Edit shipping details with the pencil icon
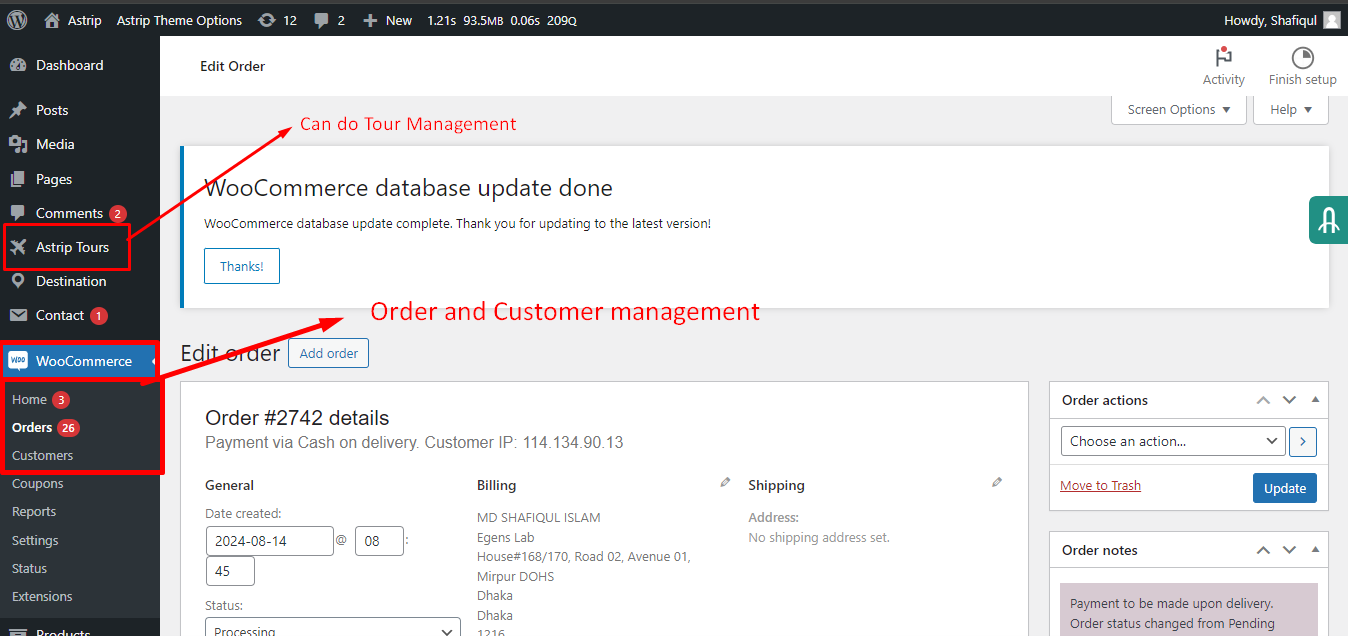 click(x=997, y=482)
